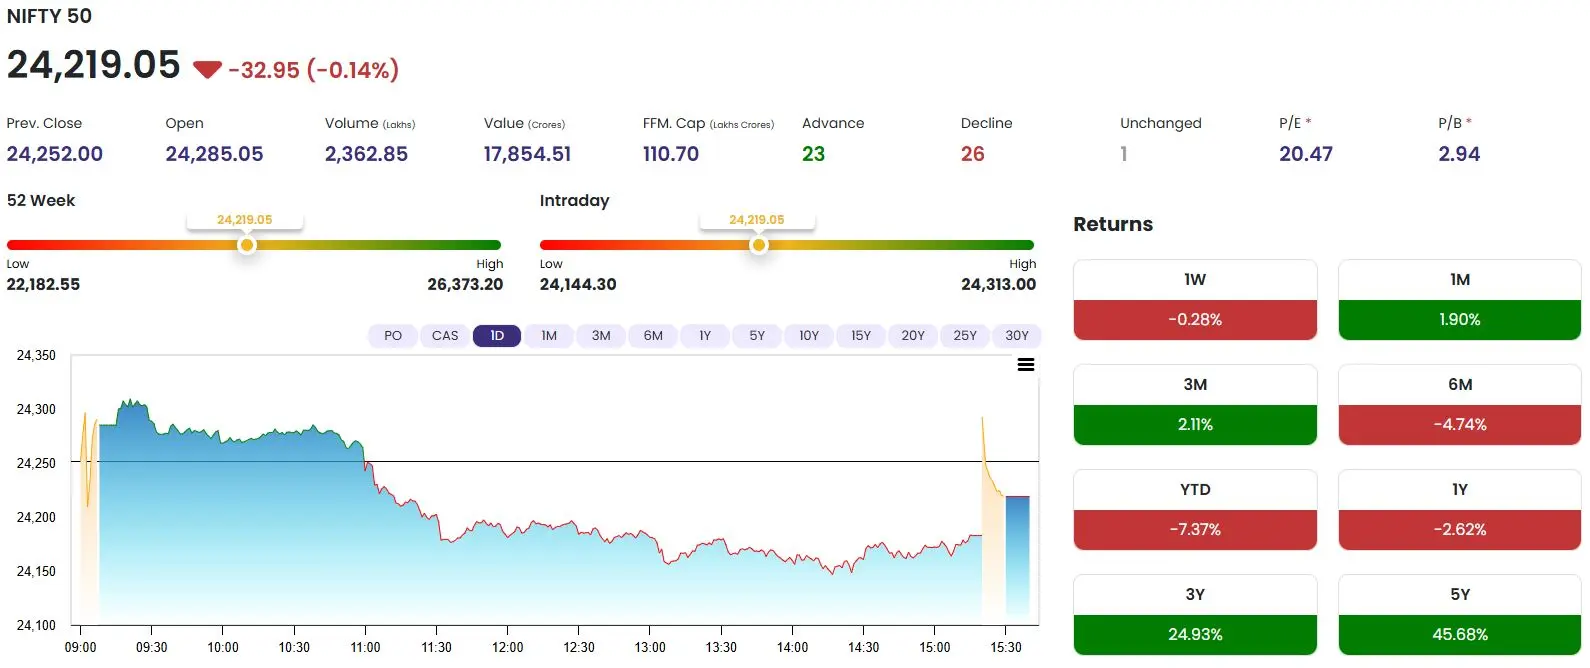This screenshot has width=1590, height=668.
Task: Click P/E value 20.47
Action: [x=1306, y=154]
